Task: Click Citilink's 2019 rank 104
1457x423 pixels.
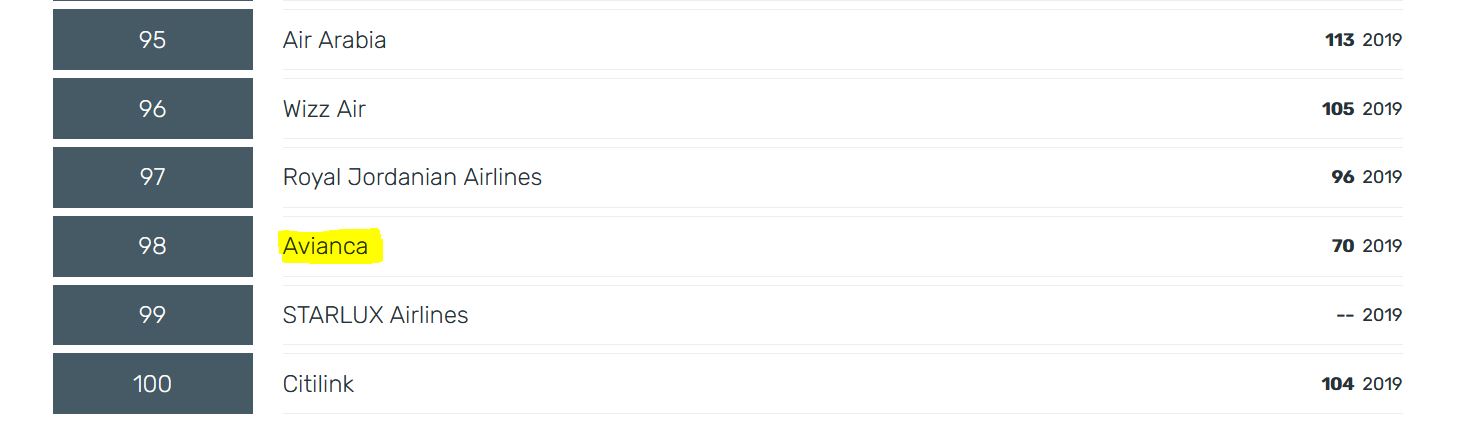Action: pyautogui.click(x=1337, y=384)
